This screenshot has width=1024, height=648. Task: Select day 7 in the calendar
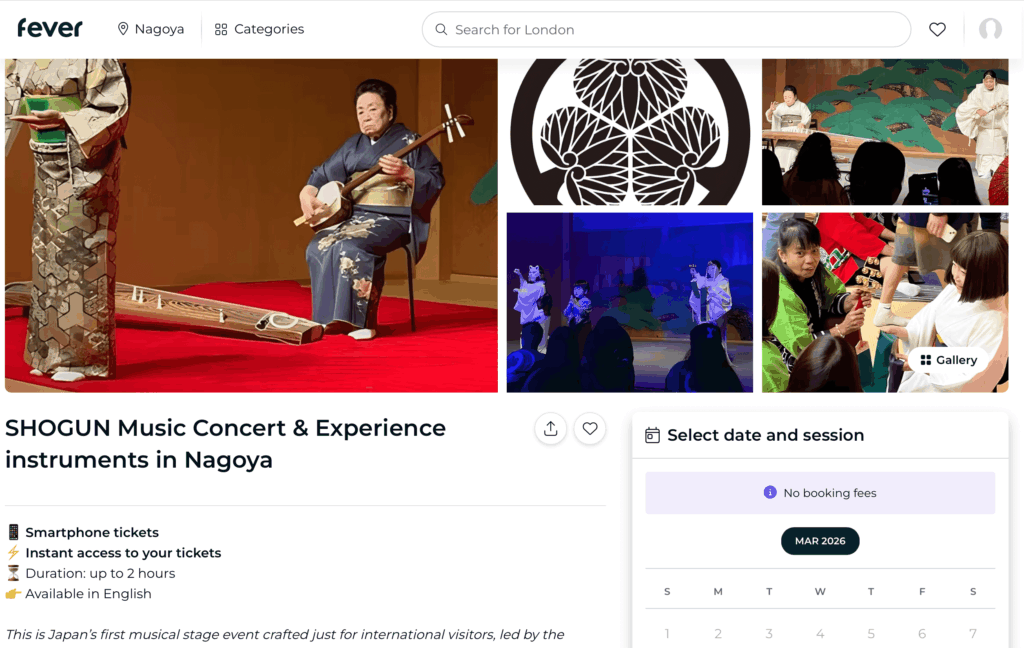pos(973,633)
